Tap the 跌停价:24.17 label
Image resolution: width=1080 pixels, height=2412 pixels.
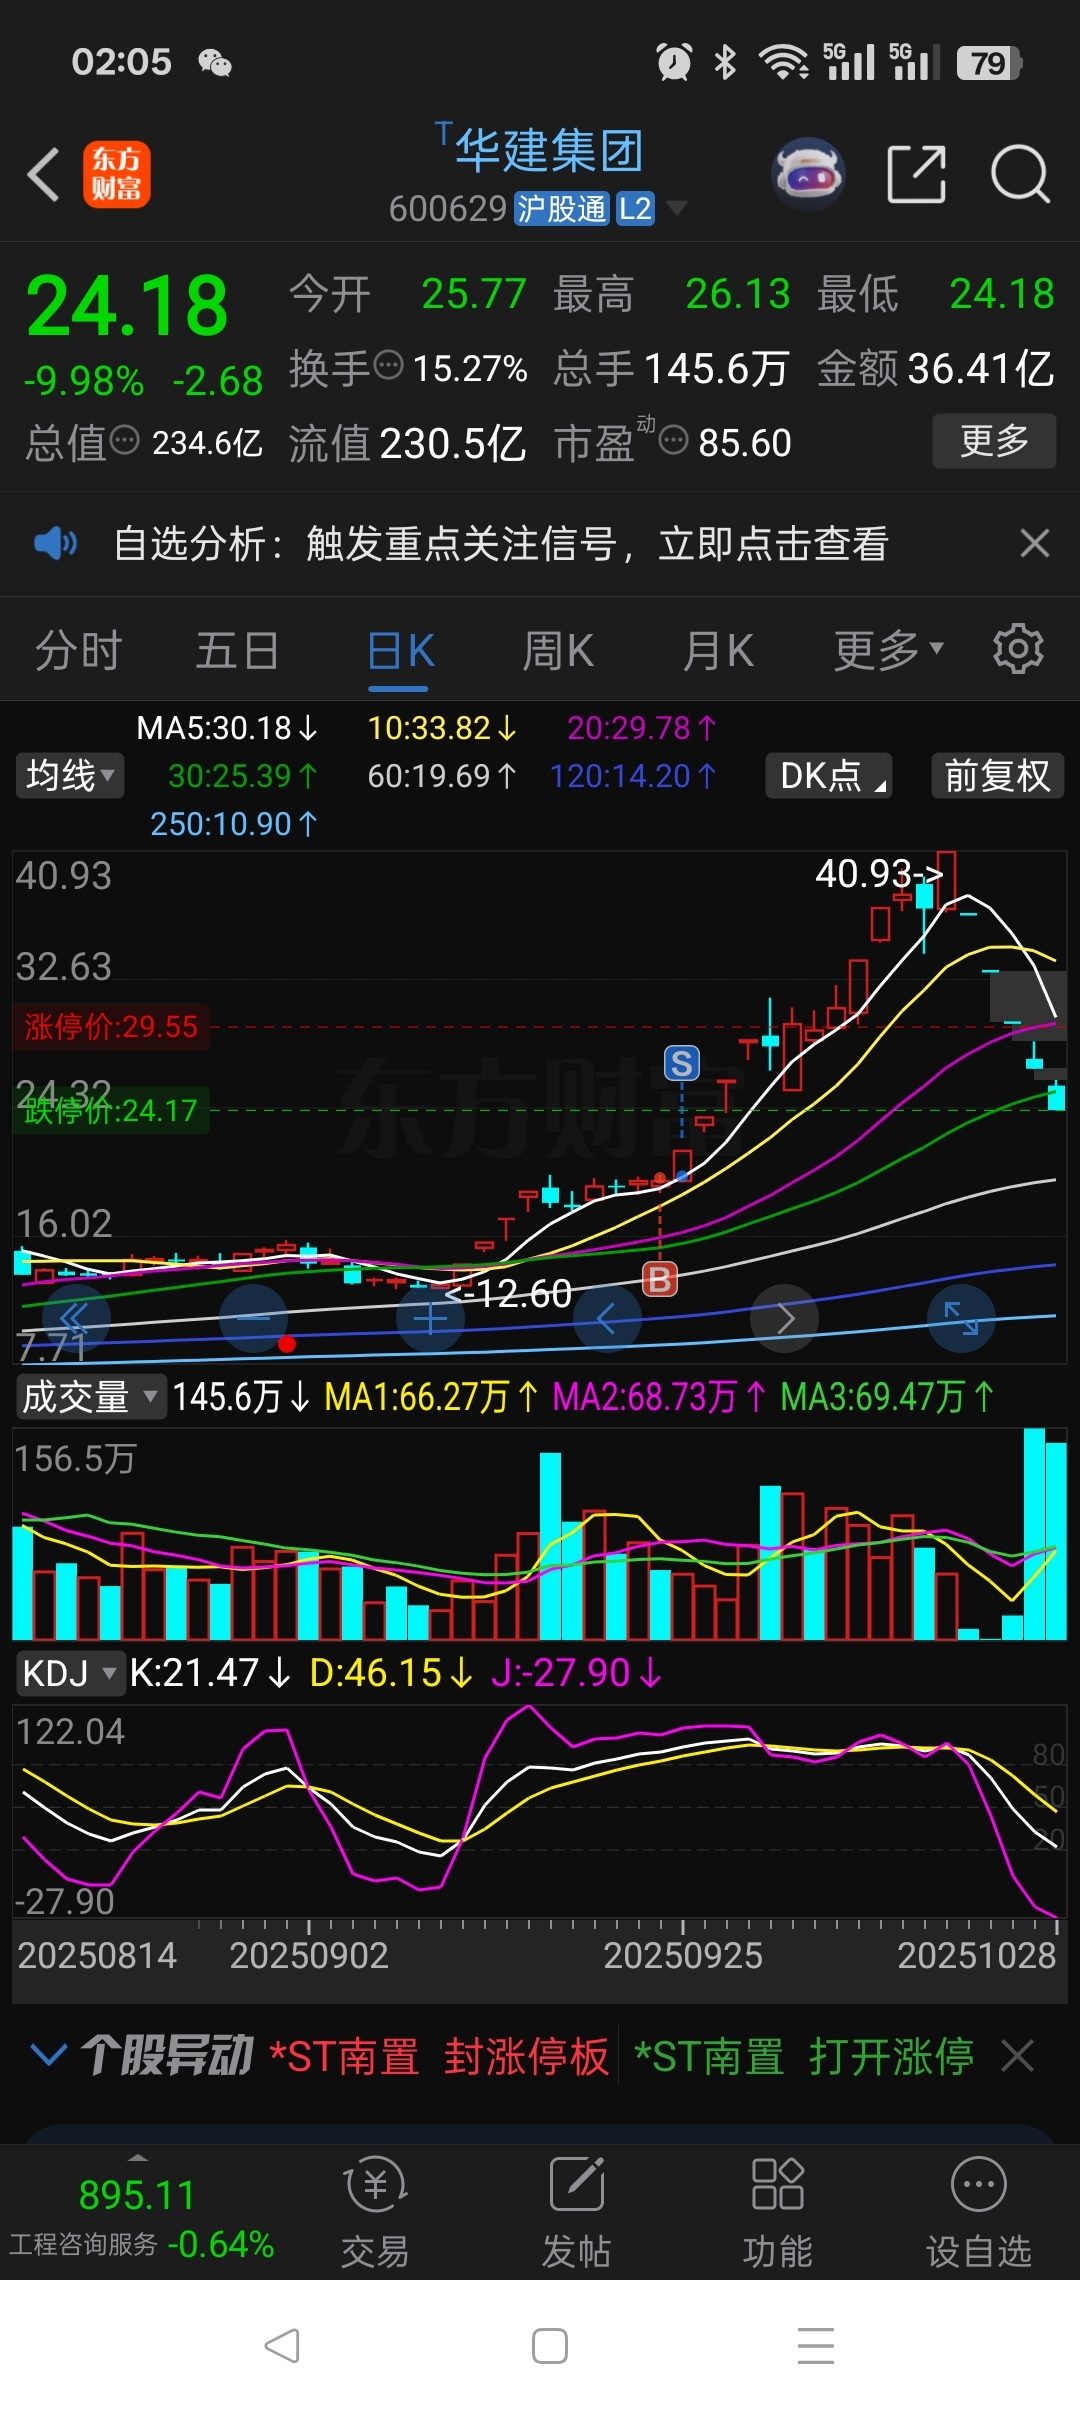[111, 1110]
